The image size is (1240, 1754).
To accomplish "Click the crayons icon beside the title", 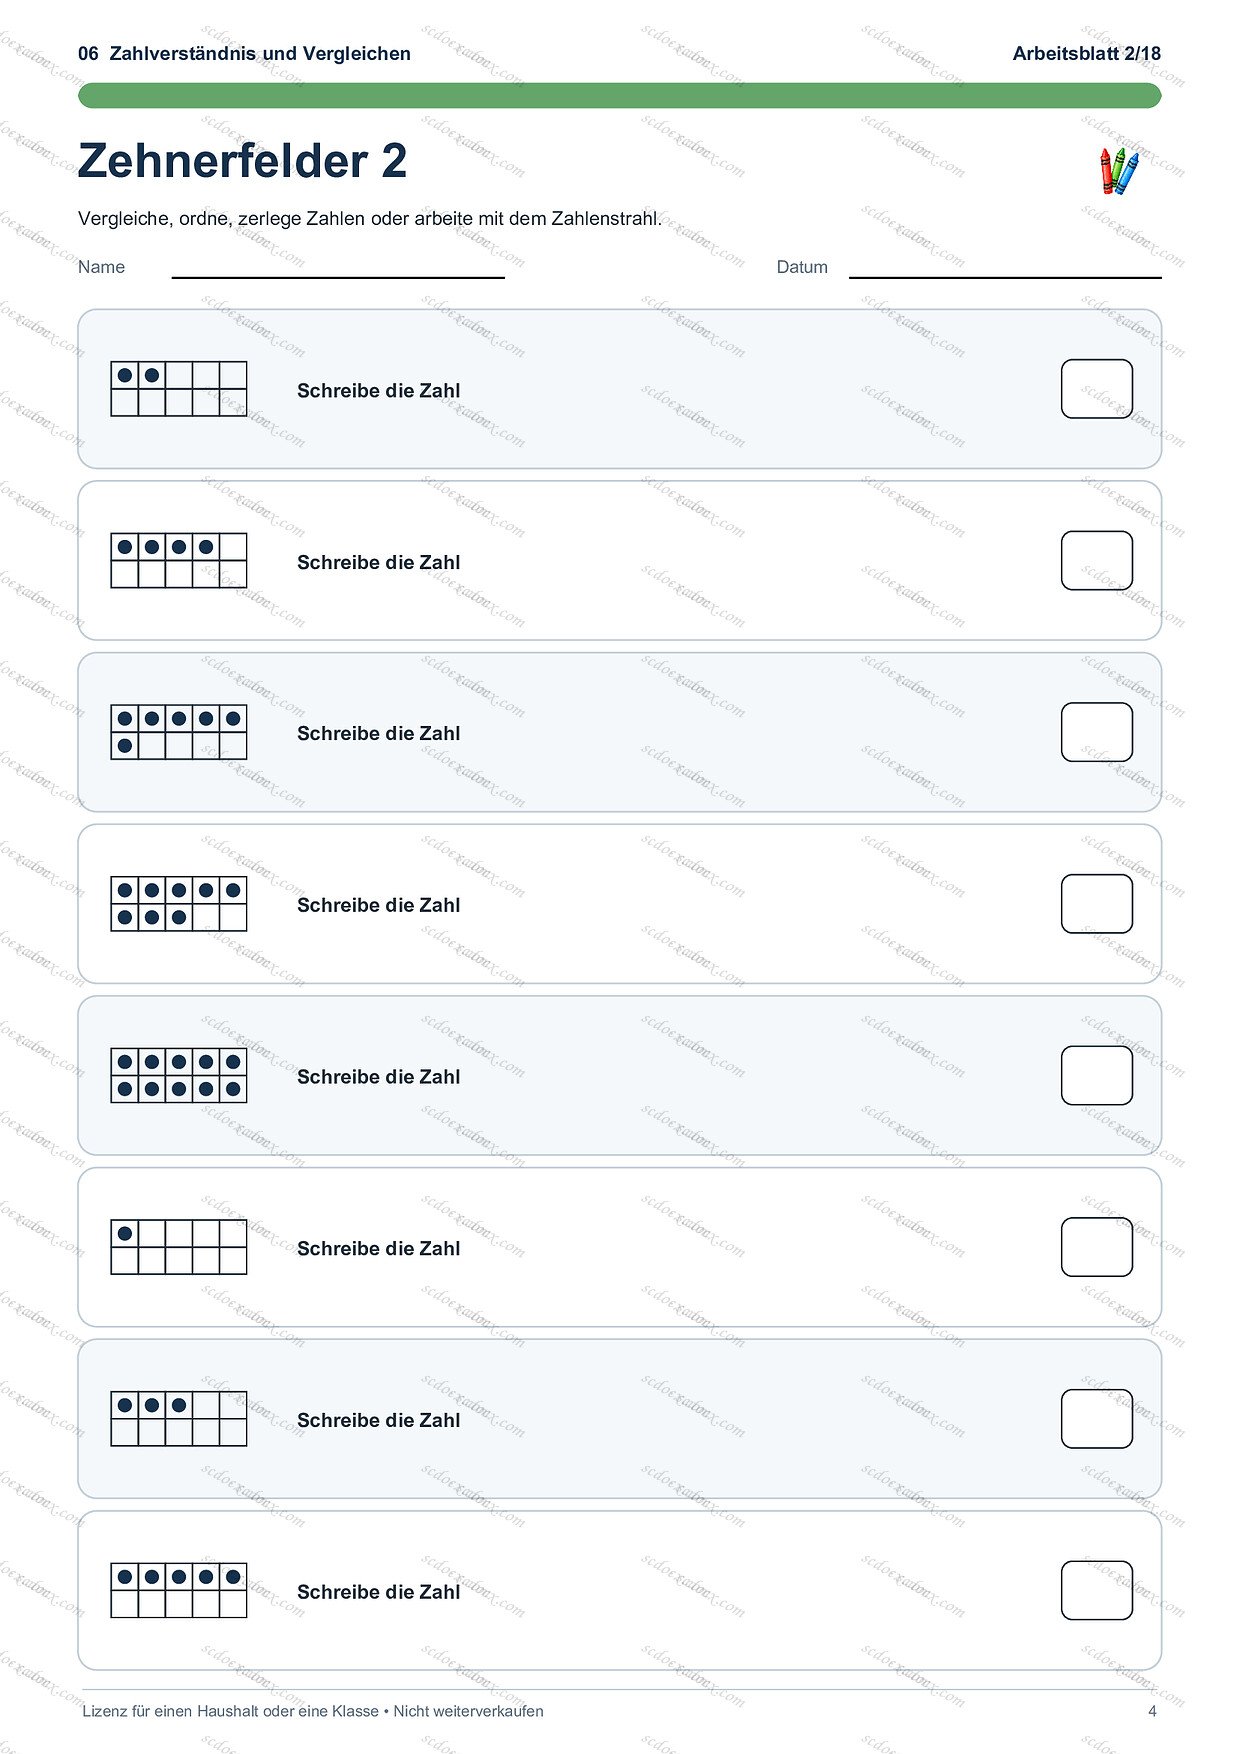I will (x=1119, y=171).
